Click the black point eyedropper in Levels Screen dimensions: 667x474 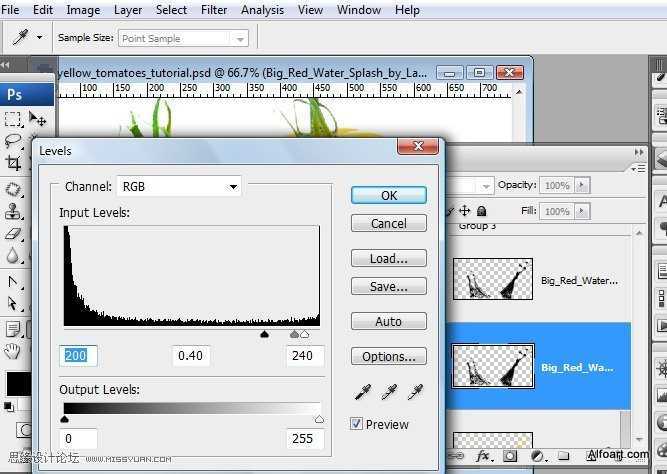coord(363,392)
